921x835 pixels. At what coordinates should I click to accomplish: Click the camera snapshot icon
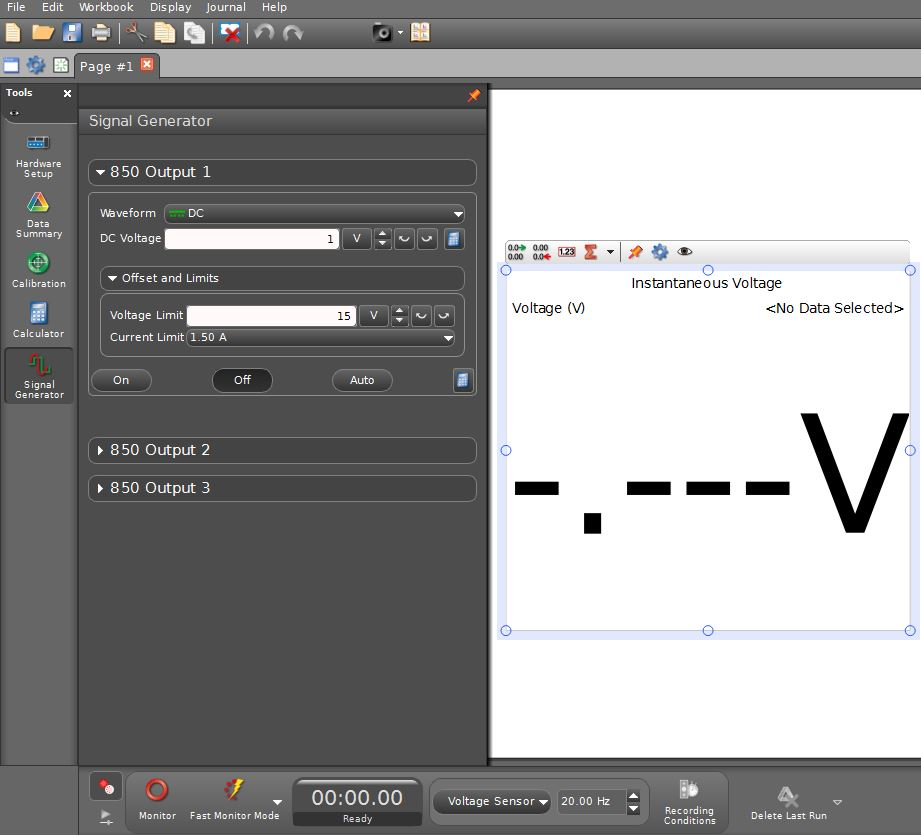point(383,33)
